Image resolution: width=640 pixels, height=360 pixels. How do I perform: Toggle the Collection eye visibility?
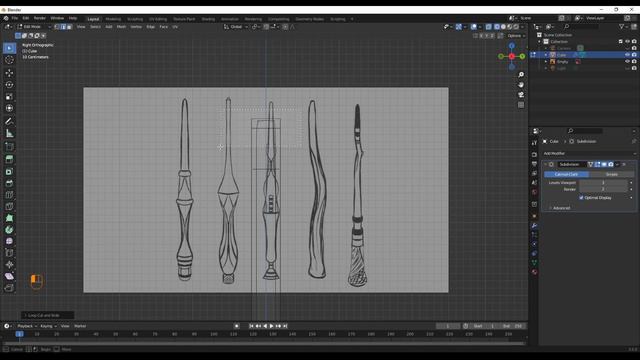[627, 42]
